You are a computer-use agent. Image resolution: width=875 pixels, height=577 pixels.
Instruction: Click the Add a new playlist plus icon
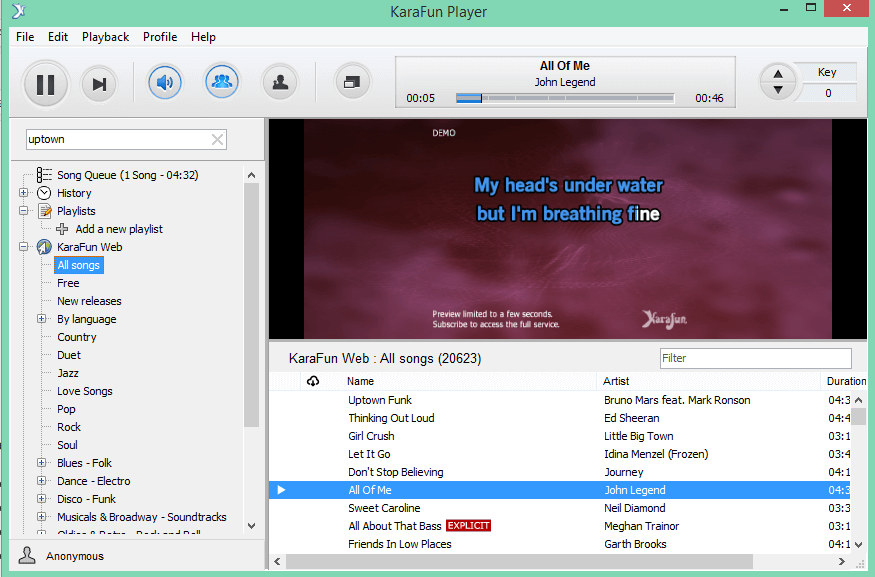[62, 229]
